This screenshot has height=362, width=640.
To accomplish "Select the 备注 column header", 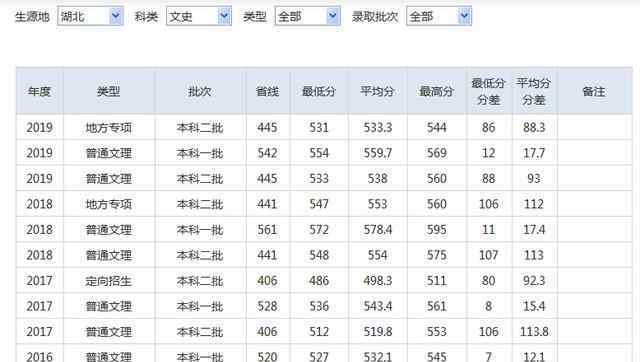I will (x=594, y=91).
